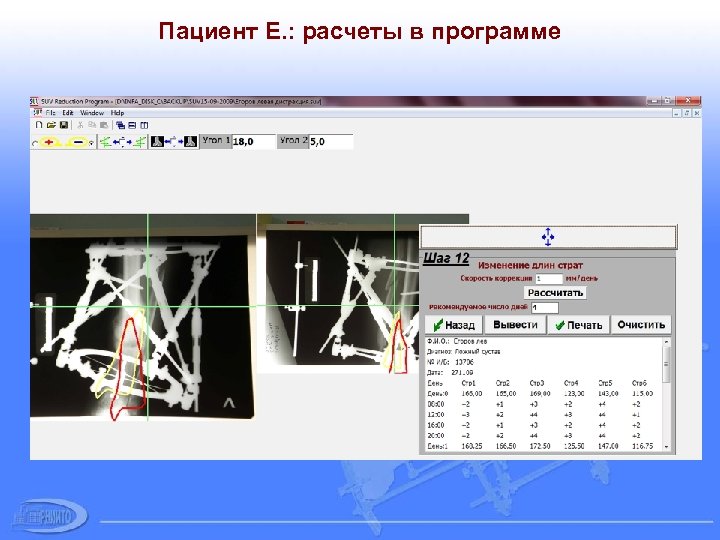This screenshot has height=540, width=720.
Task: Open the Window menu
Action: point(92,112)
